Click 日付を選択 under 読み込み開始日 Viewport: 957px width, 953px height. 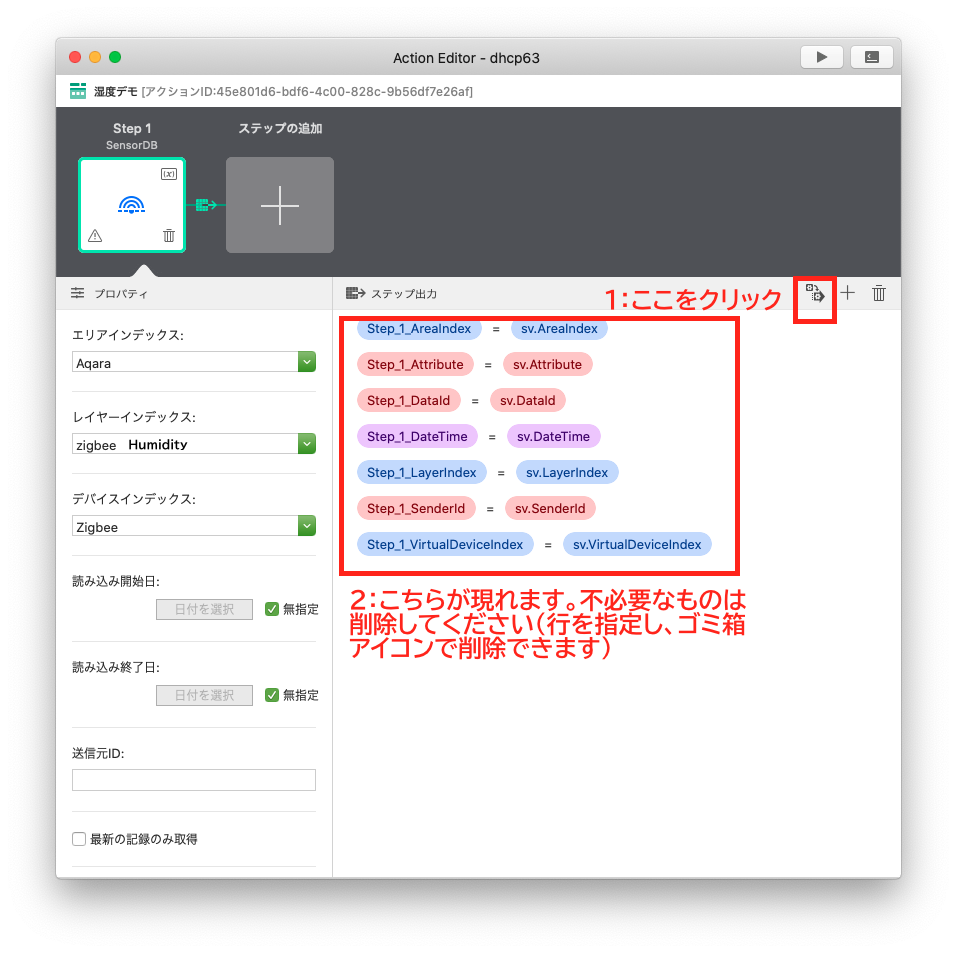204,609
